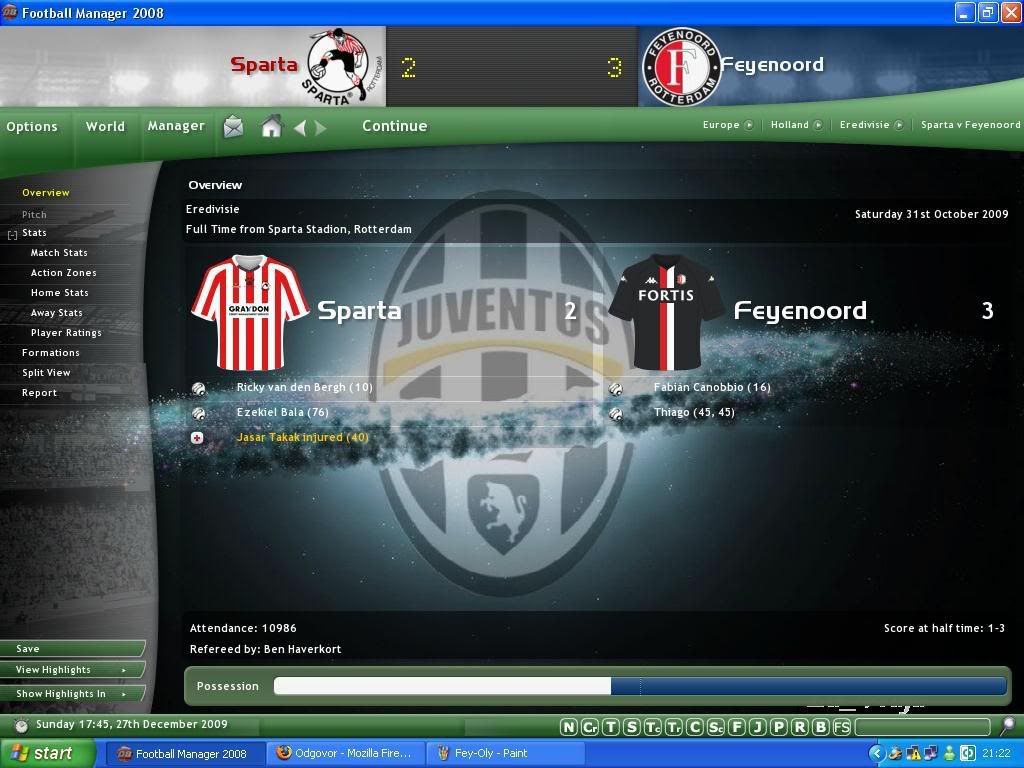The height and width of the screenshot is (768, 1024).
Task: Click Ezekiel Bala (76) scorer name
Action: point(283,413)
